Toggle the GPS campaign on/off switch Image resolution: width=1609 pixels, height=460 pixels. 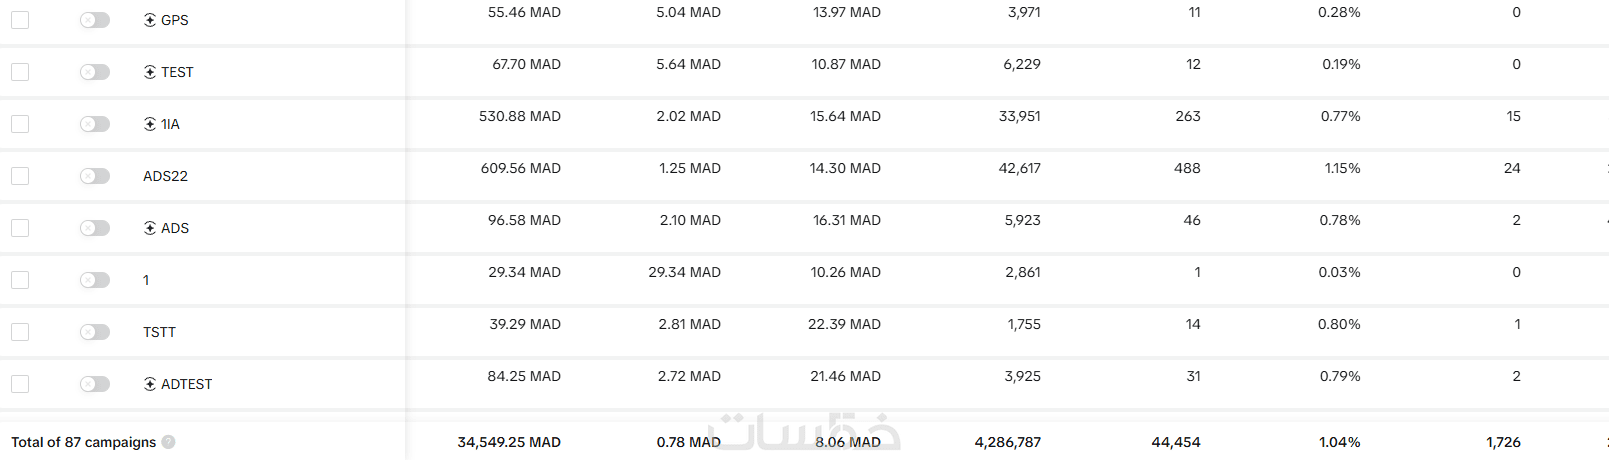(95, 20)
